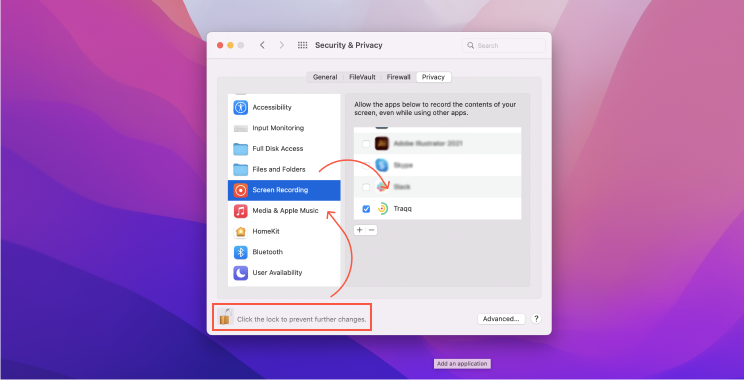Minimize window with yellow button

[x=231, y=45]
